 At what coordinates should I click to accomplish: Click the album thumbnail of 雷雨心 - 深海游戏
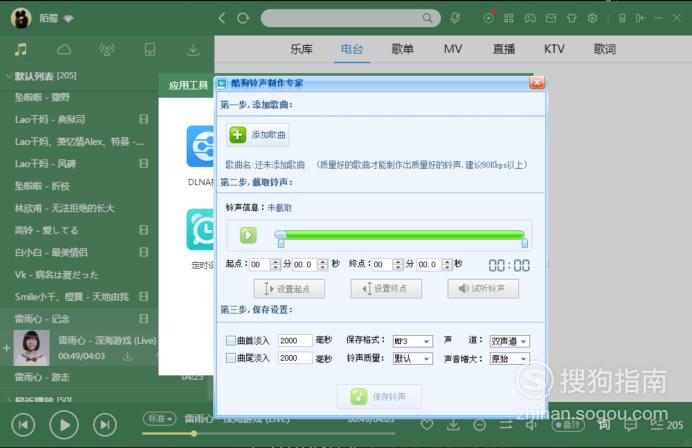click(x=31, y=348)
